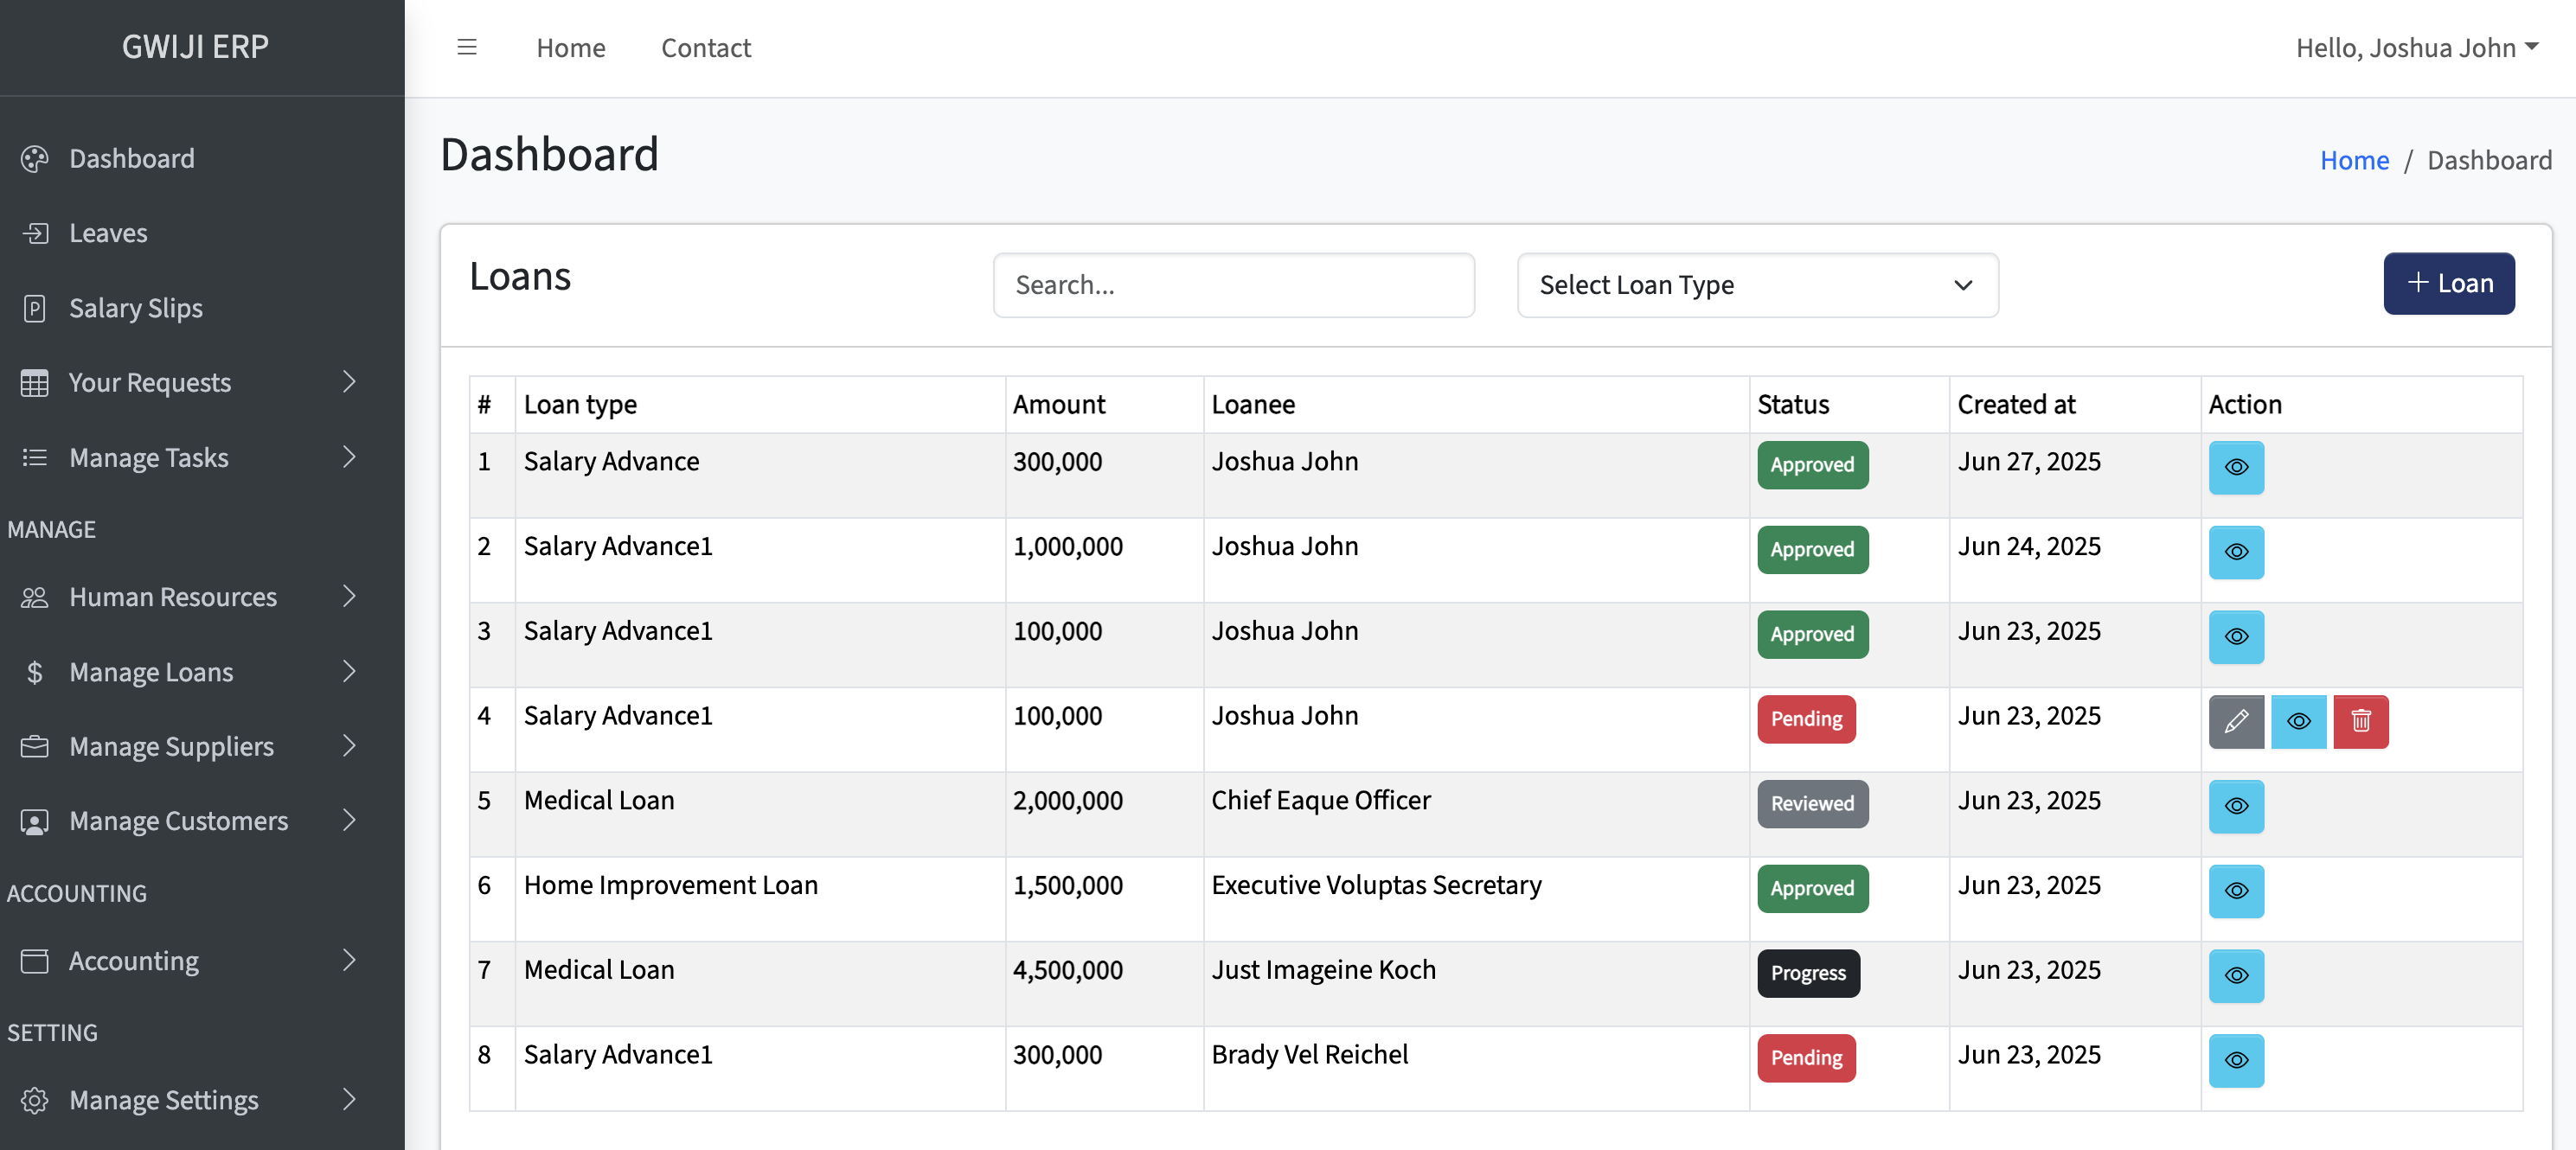Click the delete trash icon on loan 4

tap(2361, 721)
